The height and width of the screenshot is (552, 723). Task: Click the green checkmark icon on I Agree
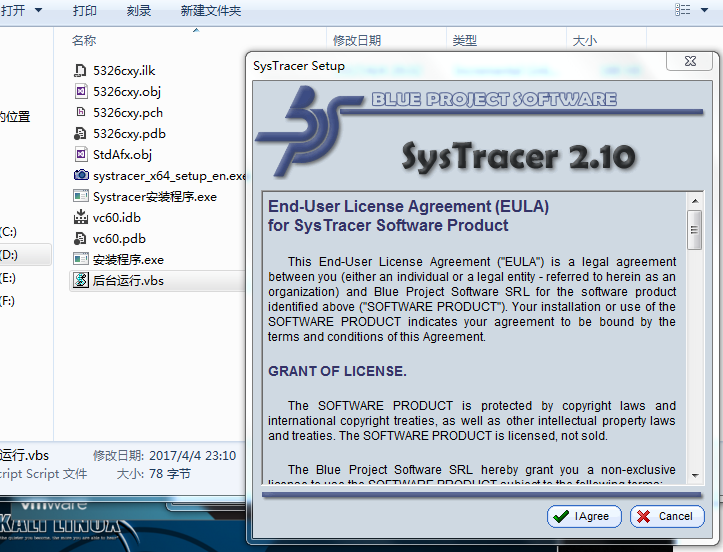click(561, 516)
